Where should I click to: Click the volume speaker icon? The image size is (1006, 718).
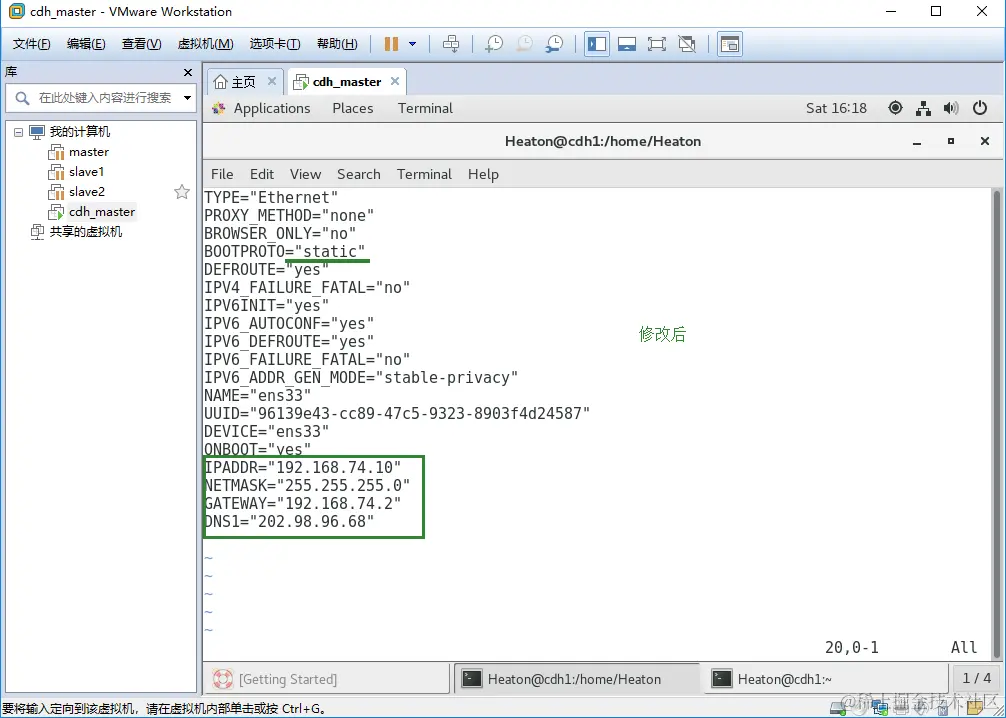tap(951, 108)
